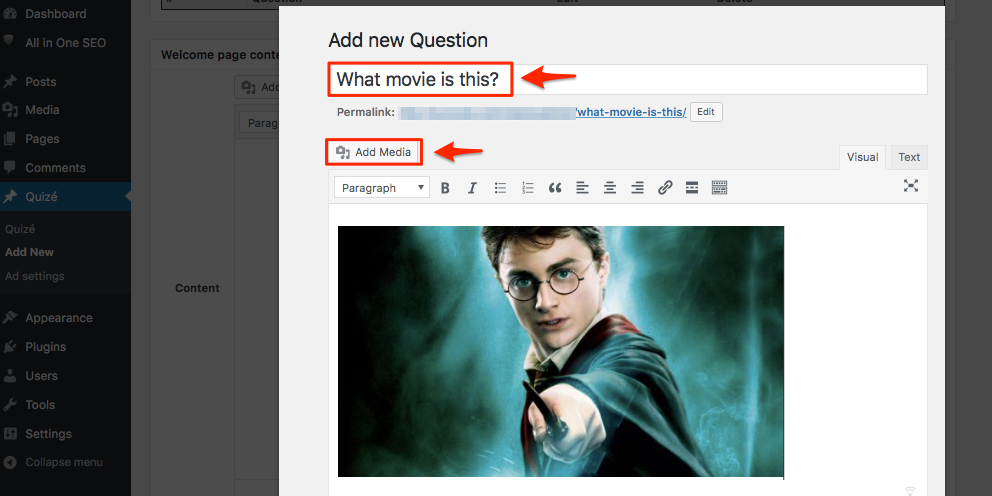Apply blockquote formatting
This screenshot has height=496, width=992.
(x=555, y=188)
